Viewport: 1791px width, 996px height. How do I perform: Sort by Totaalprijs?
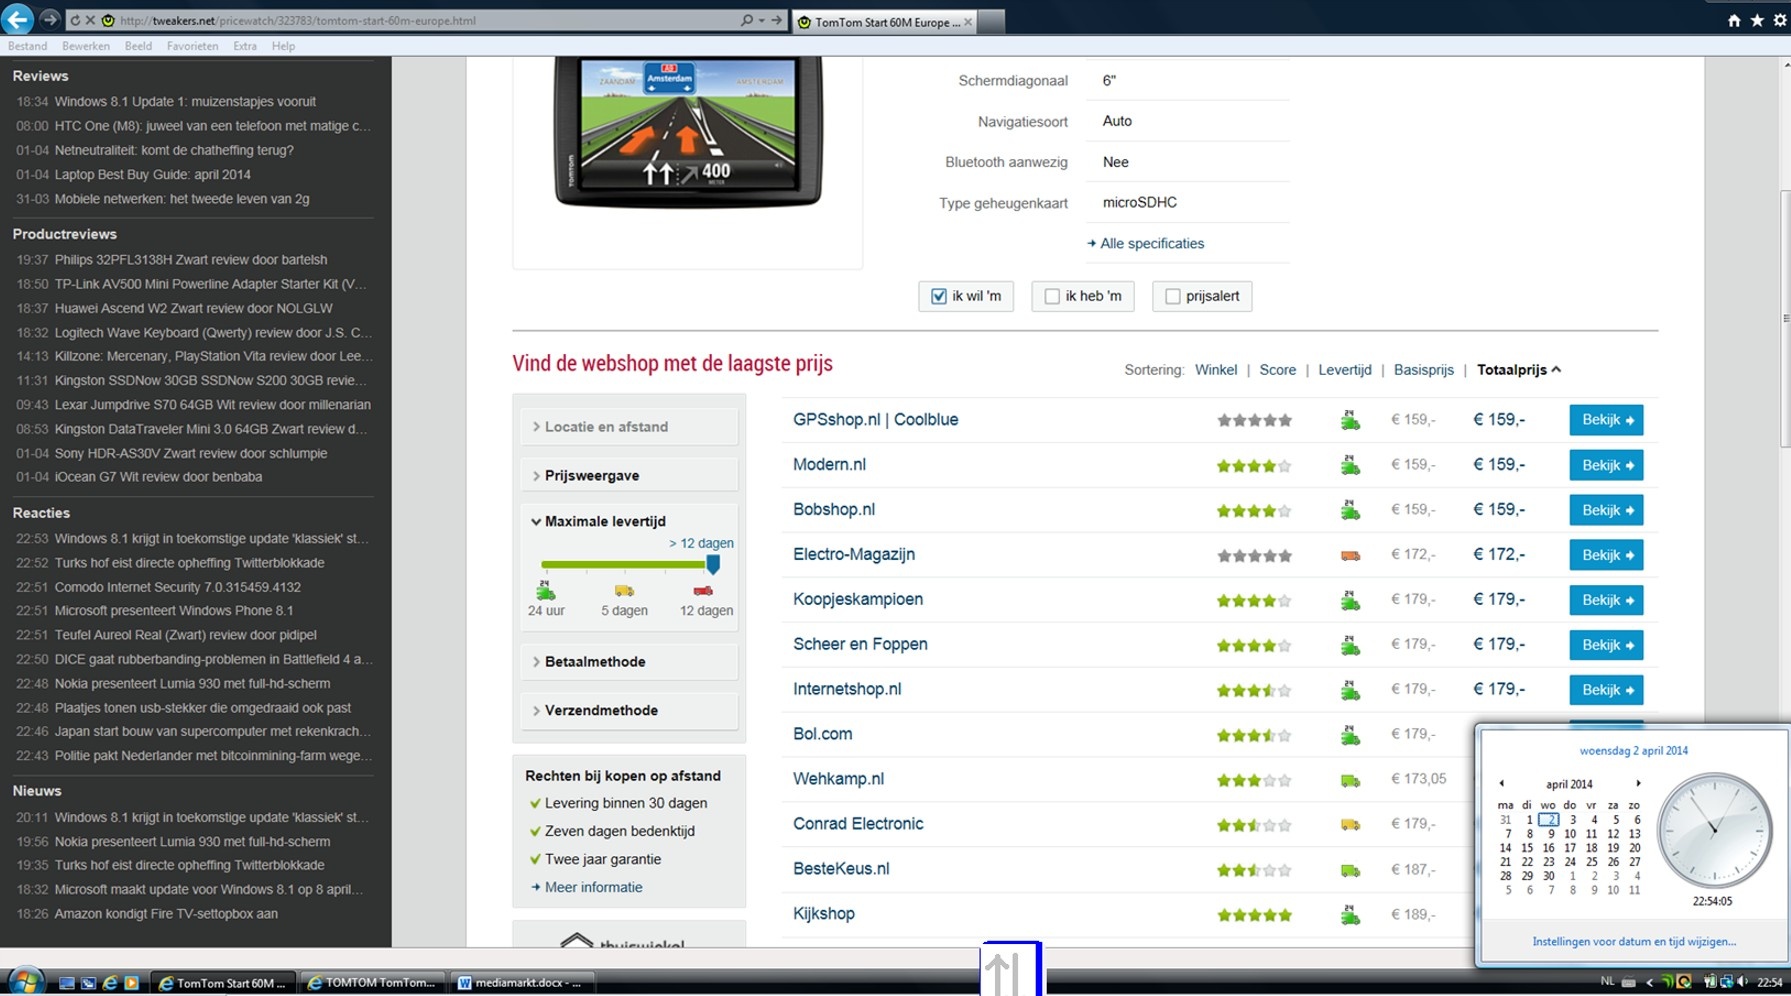tap(1518, 370)
